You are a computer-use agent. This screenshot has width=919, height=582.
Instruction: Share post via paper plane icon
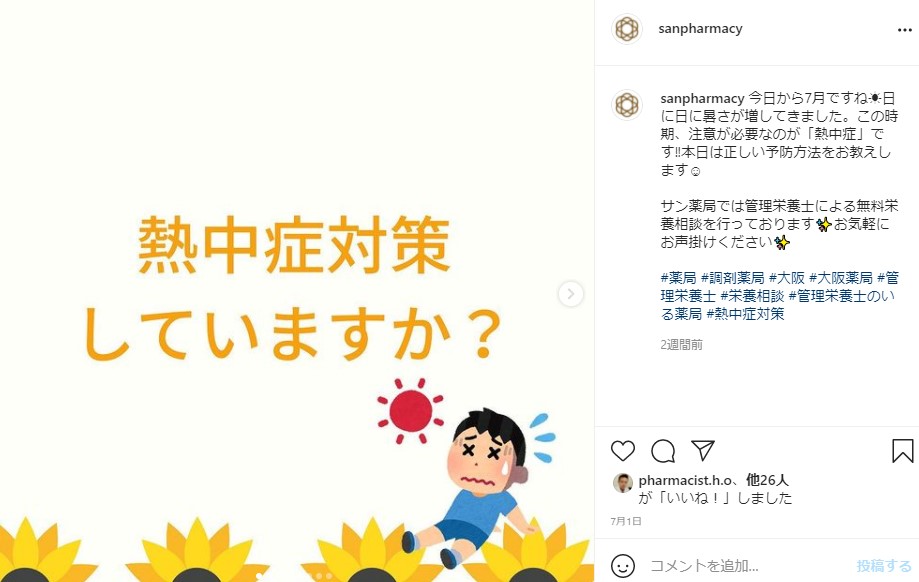703,450
